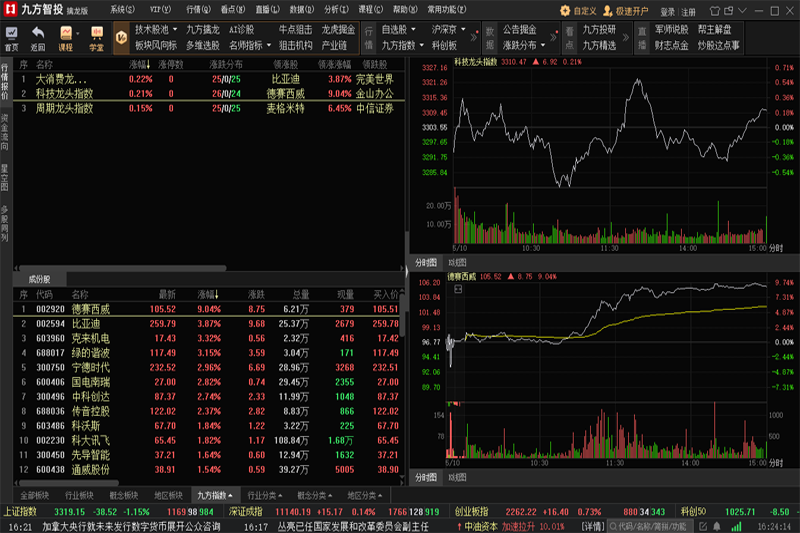Select the 资金流向 side tab

click(5, 131)
